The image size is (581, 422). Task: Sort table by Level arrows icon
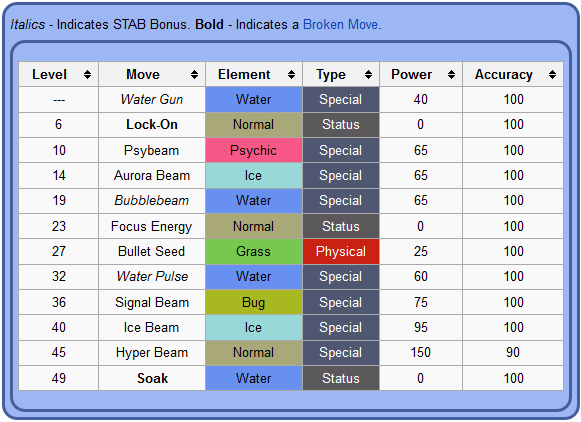(87, 74)
